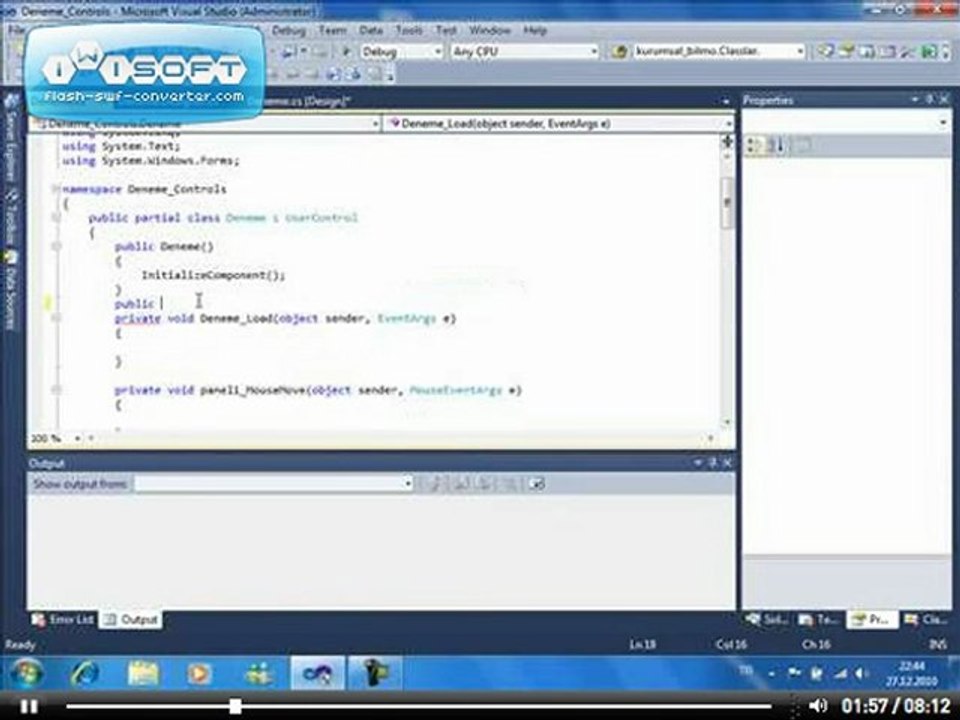Open the Toolbox side tab

tap(10, 218)
